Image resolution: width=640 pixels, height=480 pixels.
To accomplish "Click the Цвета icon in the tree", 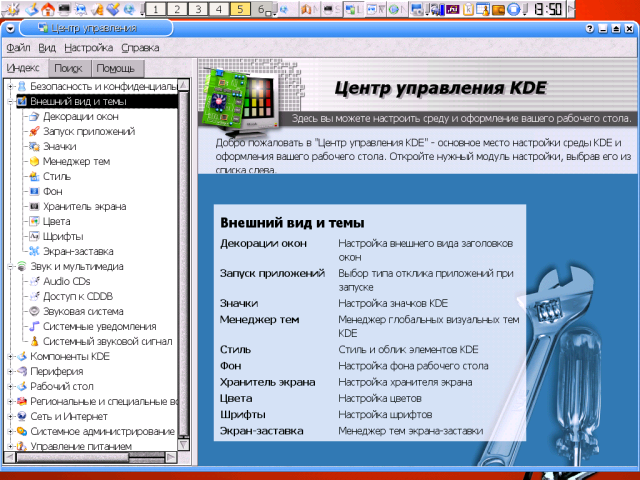I will 35,221.
